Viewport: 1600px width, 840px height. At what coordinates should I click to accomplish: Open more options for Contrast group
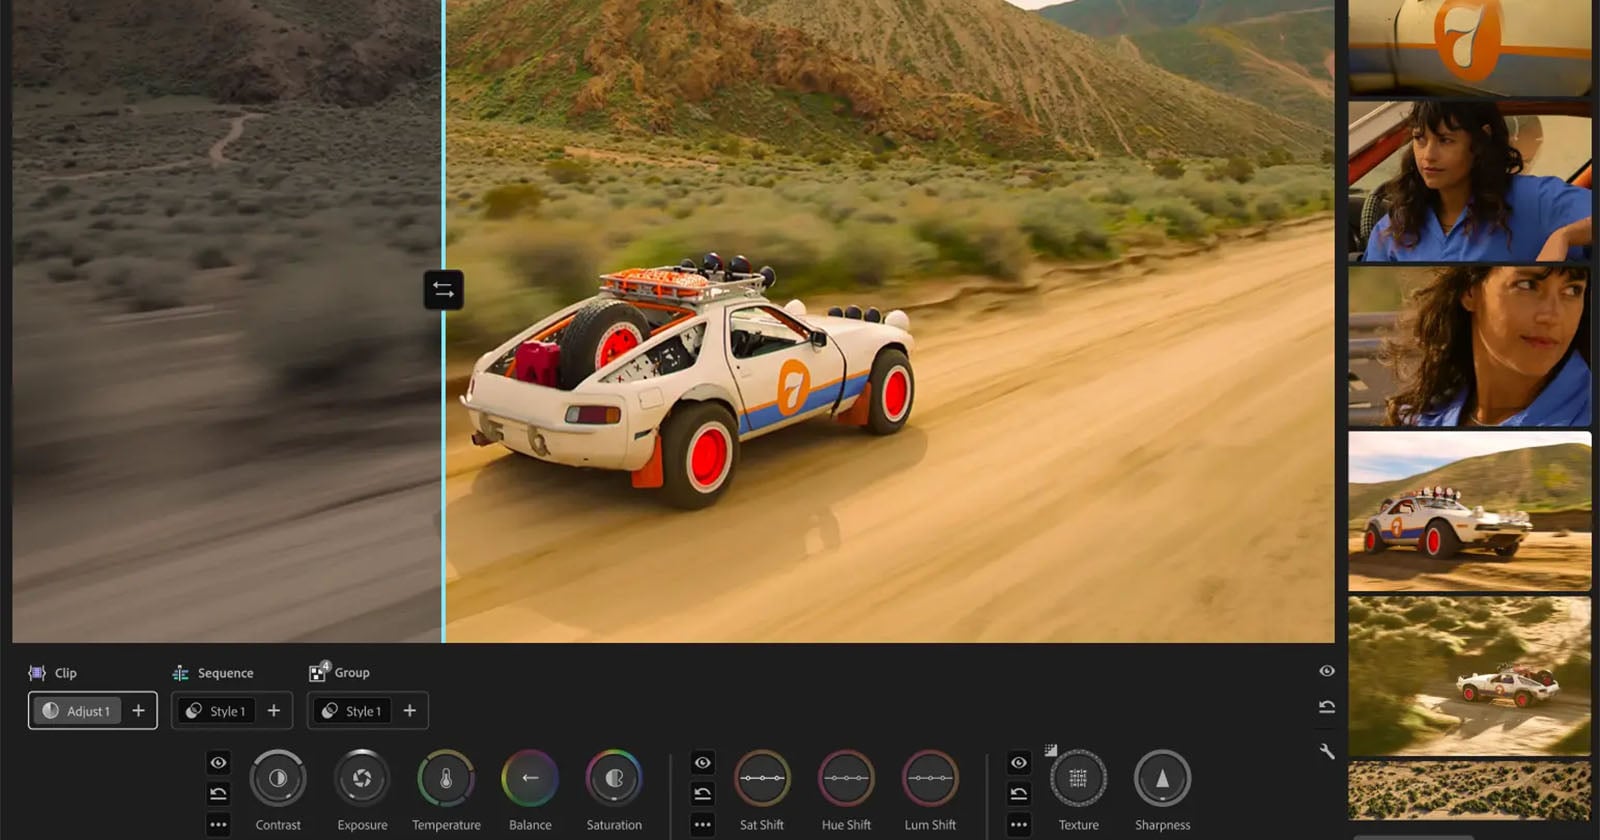(218, 825)
